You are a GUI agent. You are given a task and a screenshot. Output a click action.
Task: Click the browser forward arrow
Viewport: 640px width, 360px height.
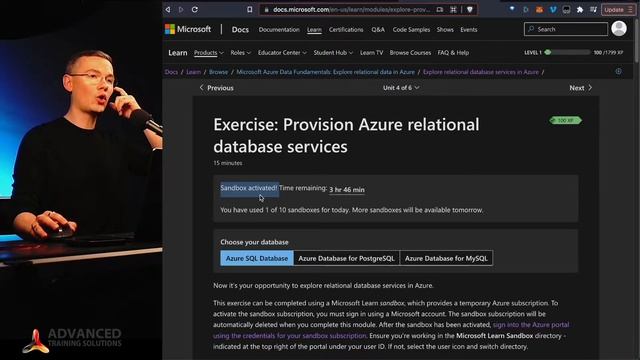(181, 9)
